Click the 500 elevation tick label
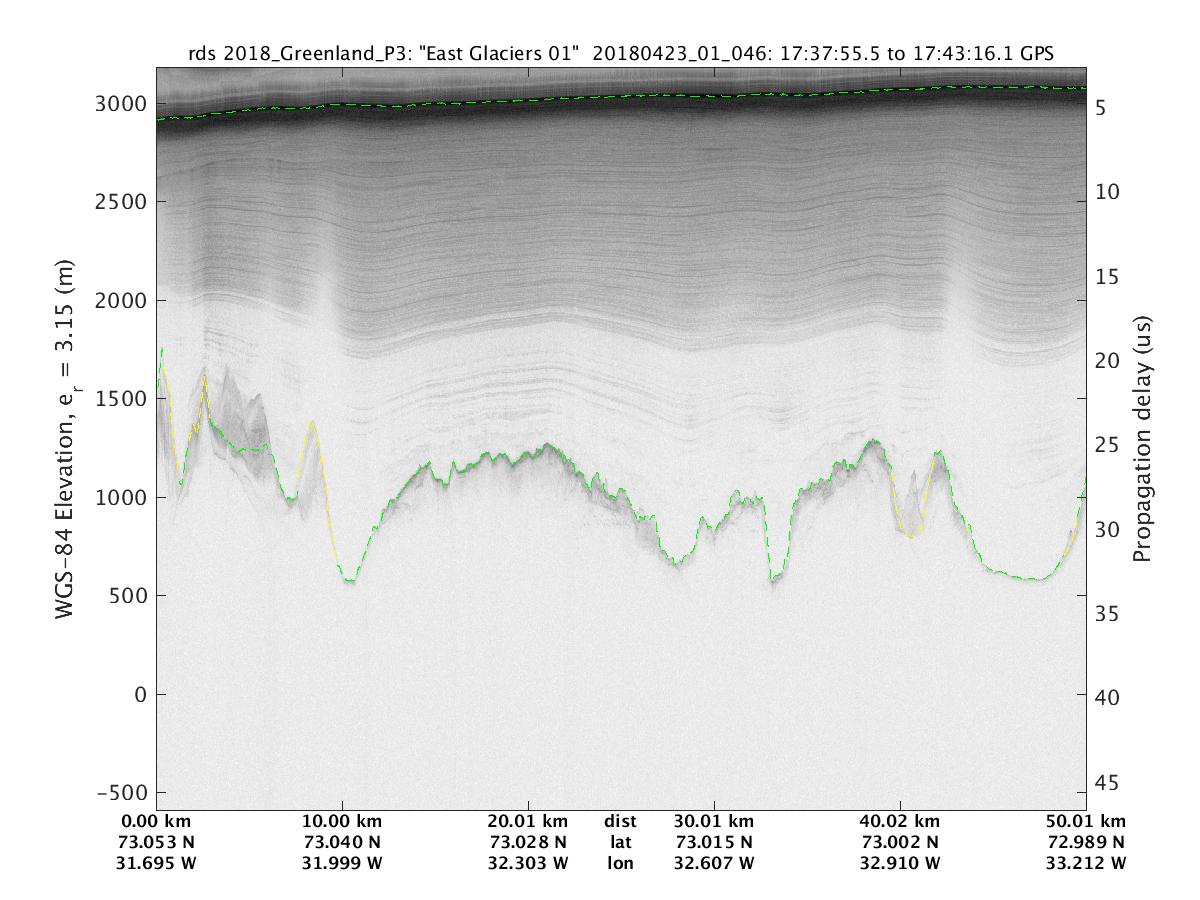The image size is (1200, 900). click(x=126, y=596)
